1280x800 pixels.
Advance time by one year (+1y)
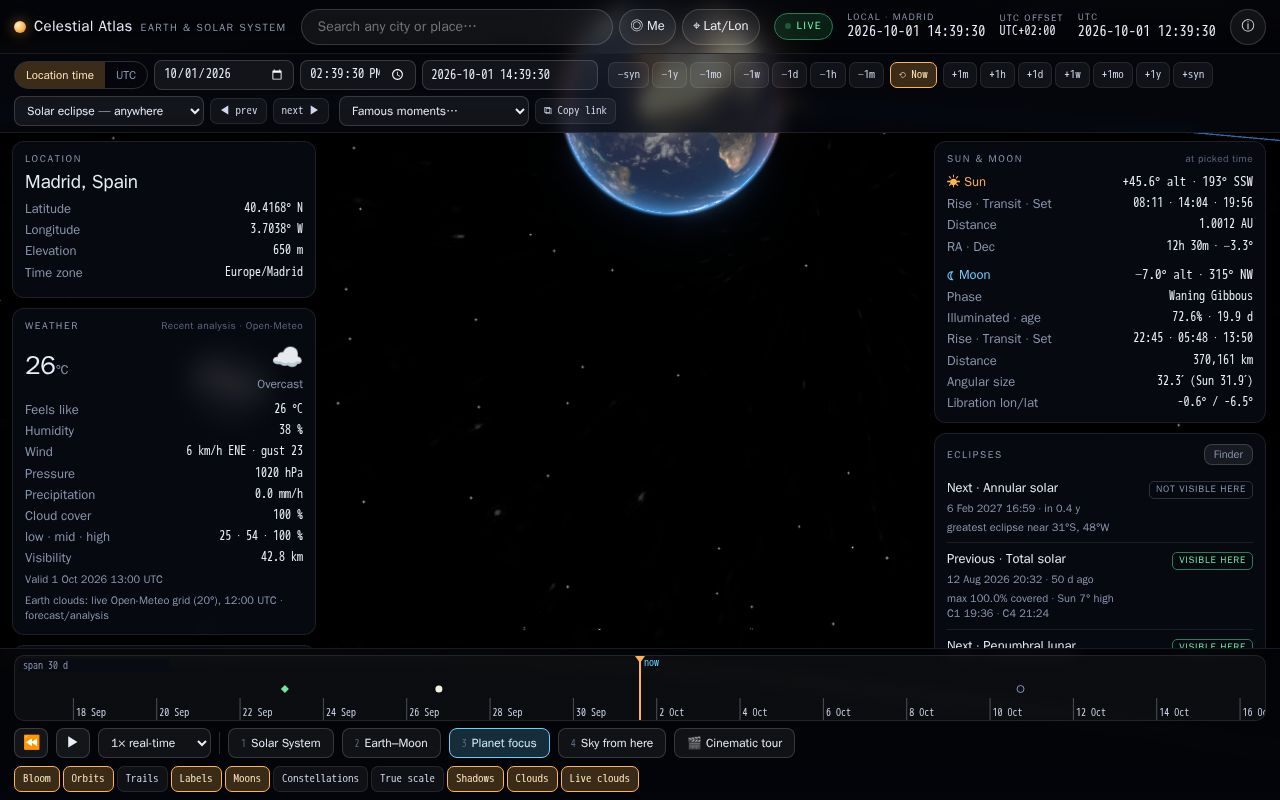point(1153,75)
